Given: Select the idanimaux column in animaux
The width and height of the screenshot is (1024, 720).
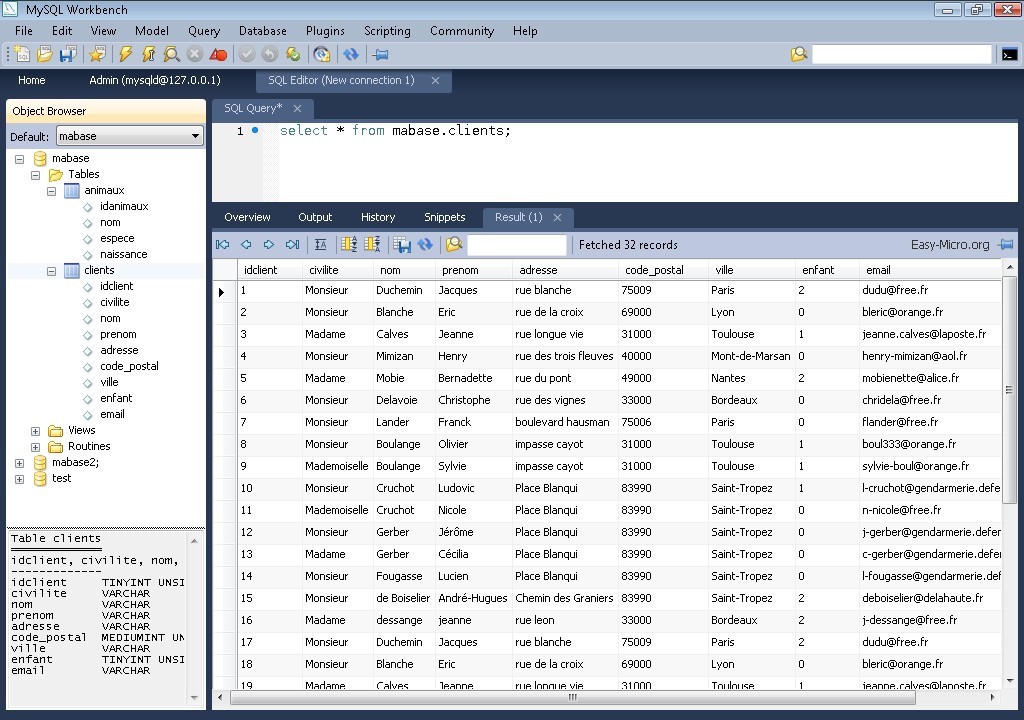Looking at the screenshot, I should [124, 206].
